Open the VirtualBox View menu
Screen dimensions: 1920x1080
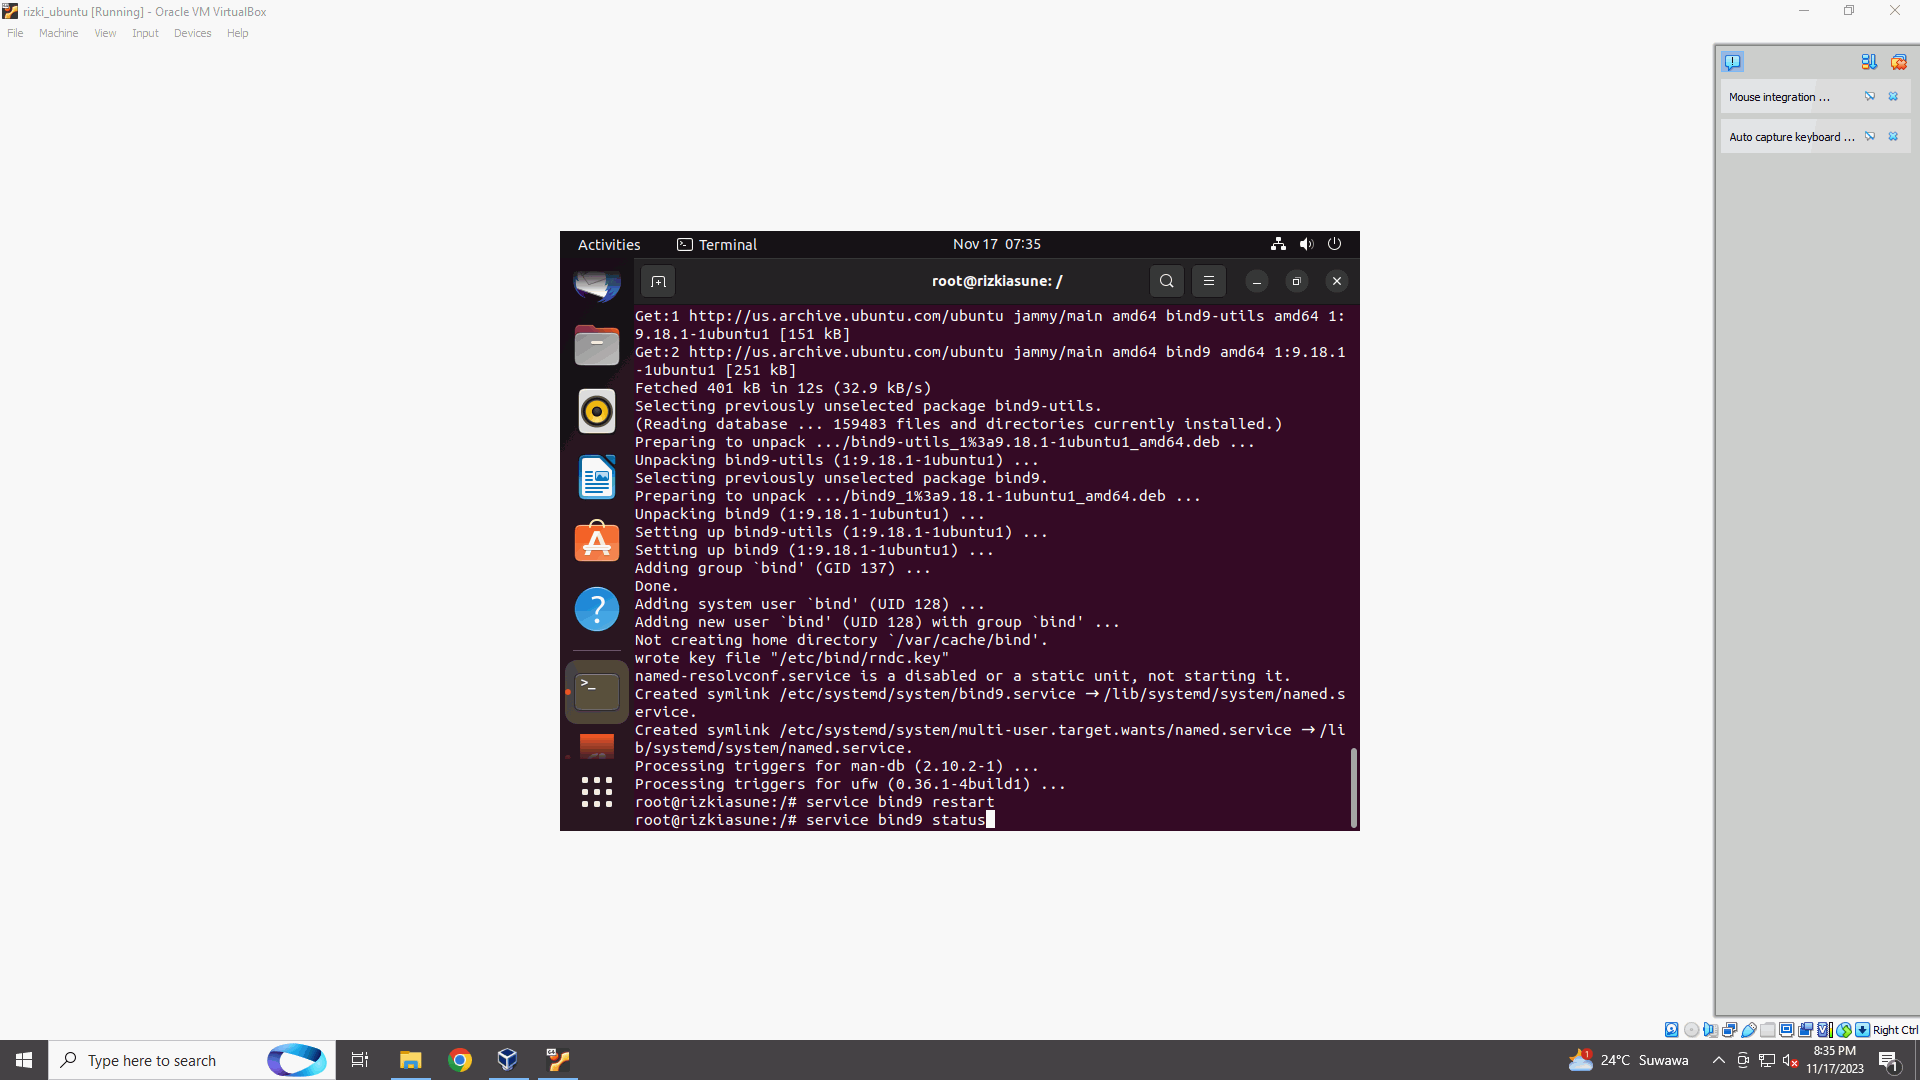point(105,33)
